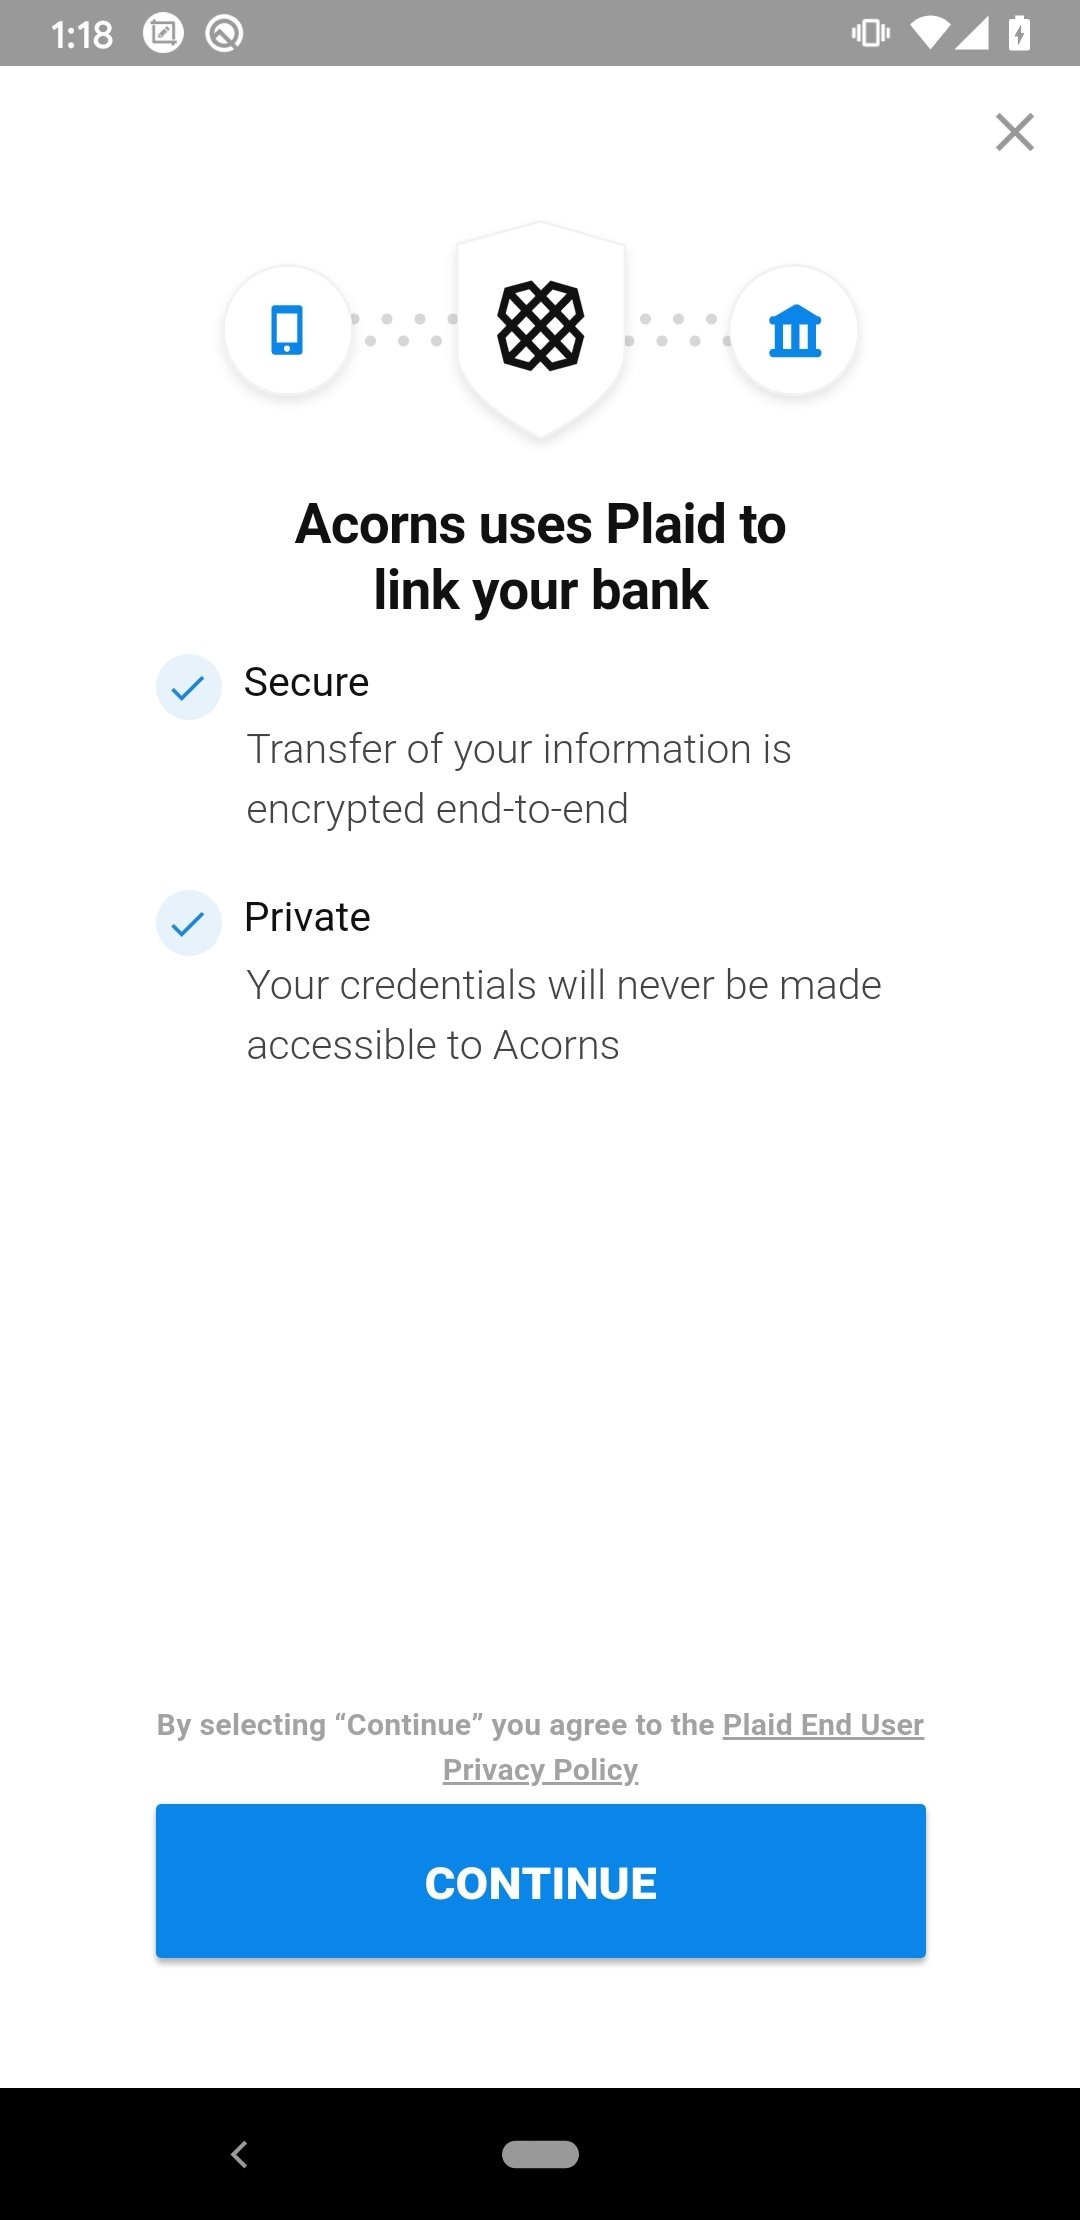Screen dimensions: 1080x2220
Task: Tap the Wi-Fi signal status icon
Action: pyautogui.click(x=930, y=33)
